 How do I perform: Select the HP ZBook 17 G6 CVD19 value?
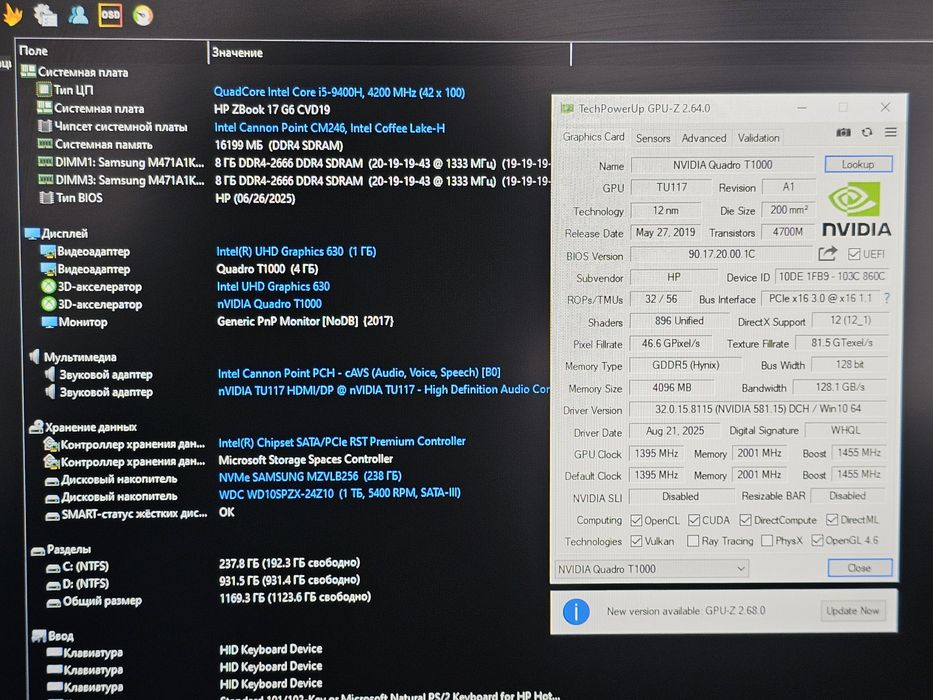272,110
